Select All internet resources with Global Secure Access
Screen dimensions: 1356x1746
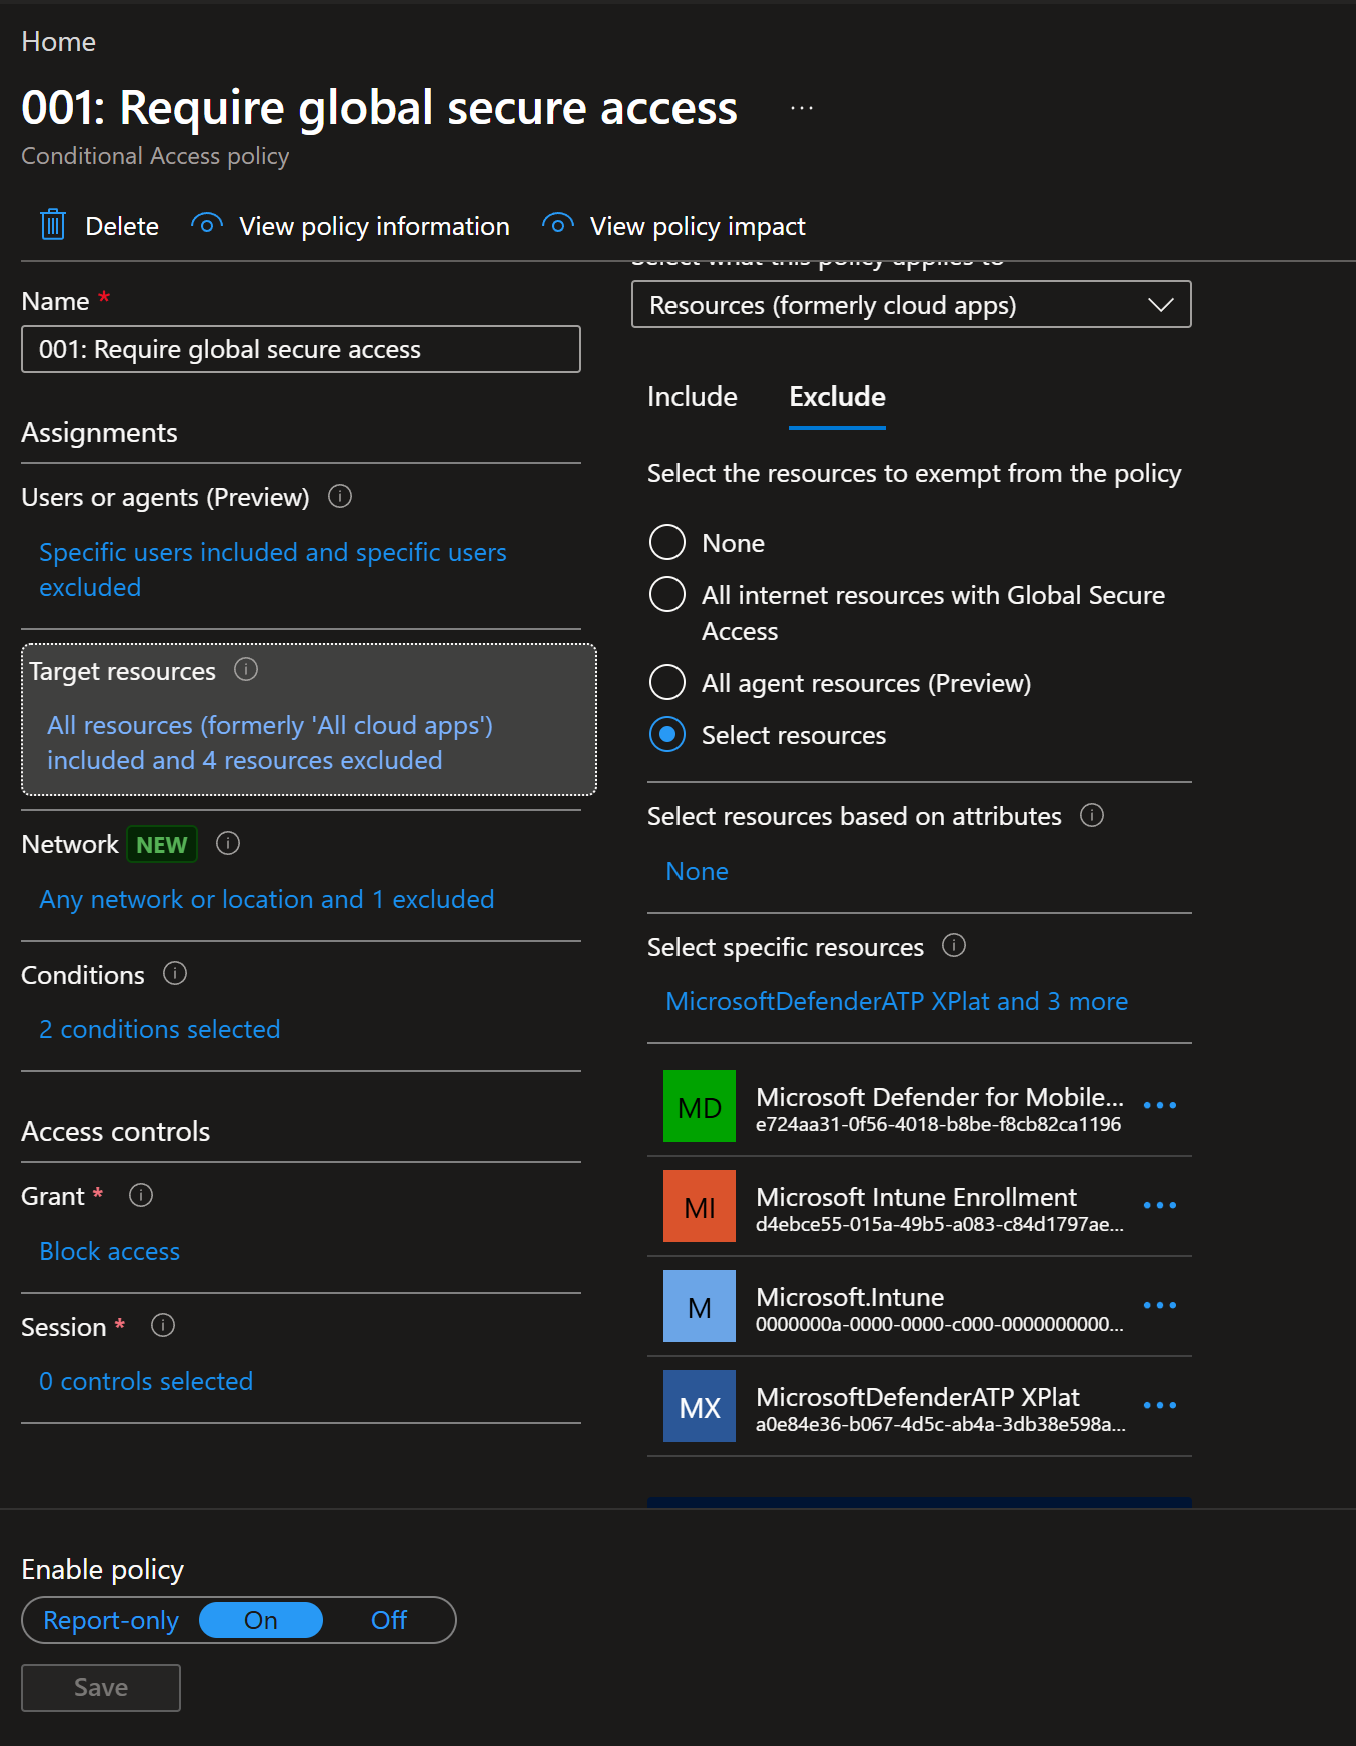pos(667,594)
